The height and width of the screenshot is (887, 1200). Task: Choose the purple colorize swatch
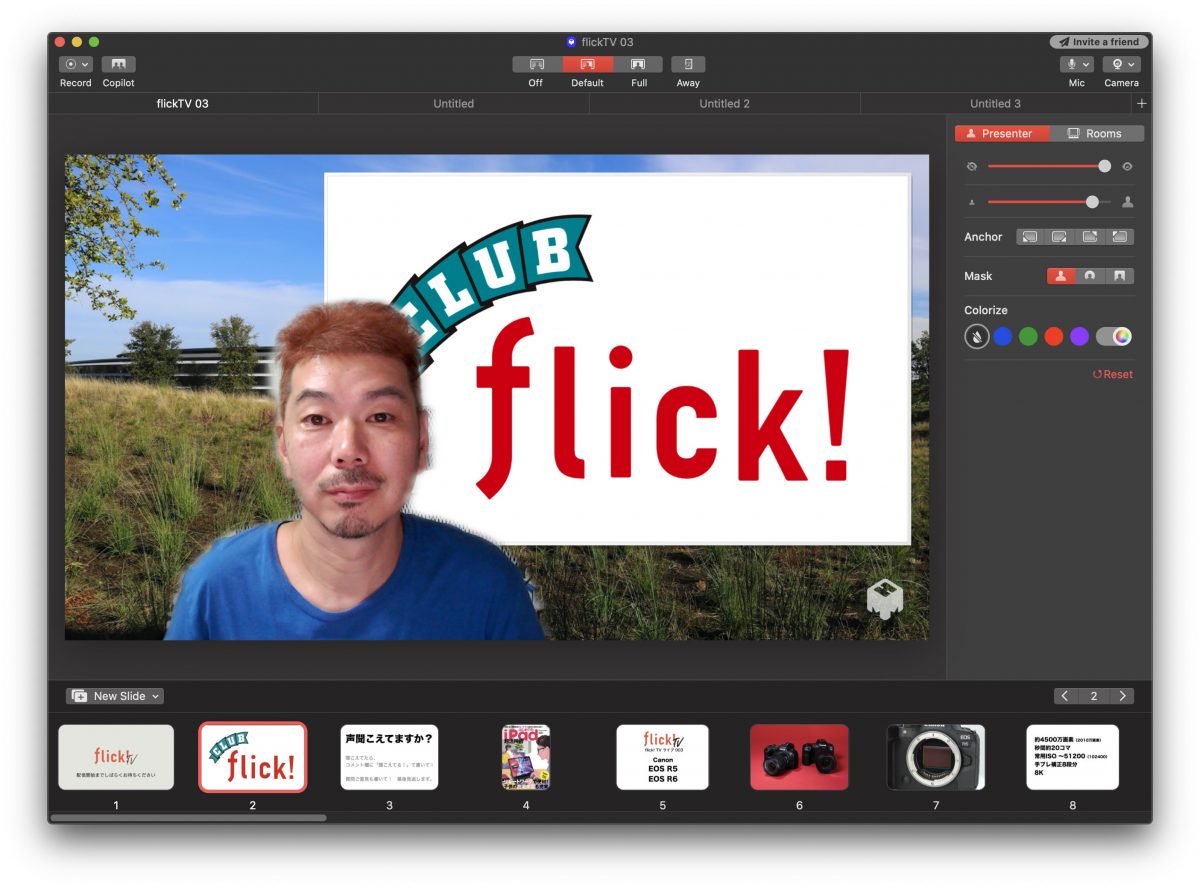pyautogui.click(x=1079, y=337)
